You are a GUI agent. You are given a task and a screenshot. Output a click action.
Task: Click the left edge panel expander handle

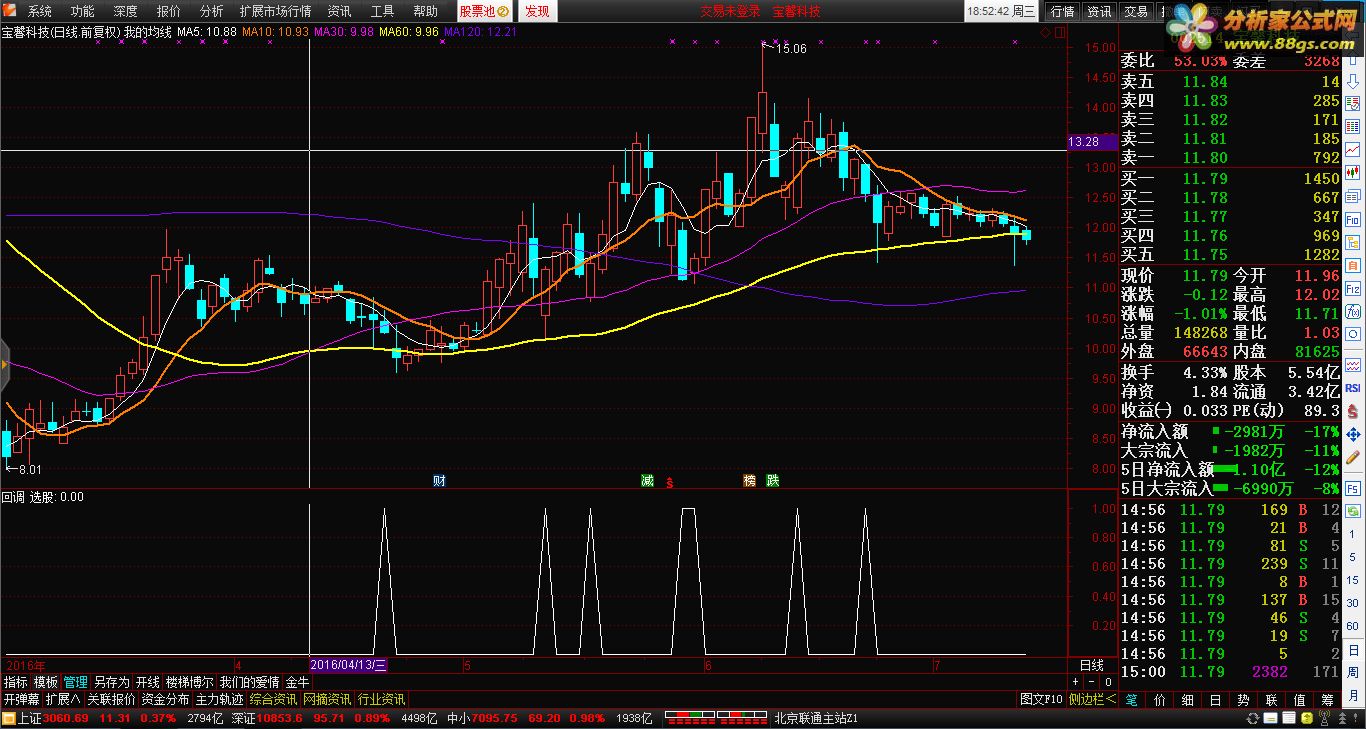[x=4, y=364]
